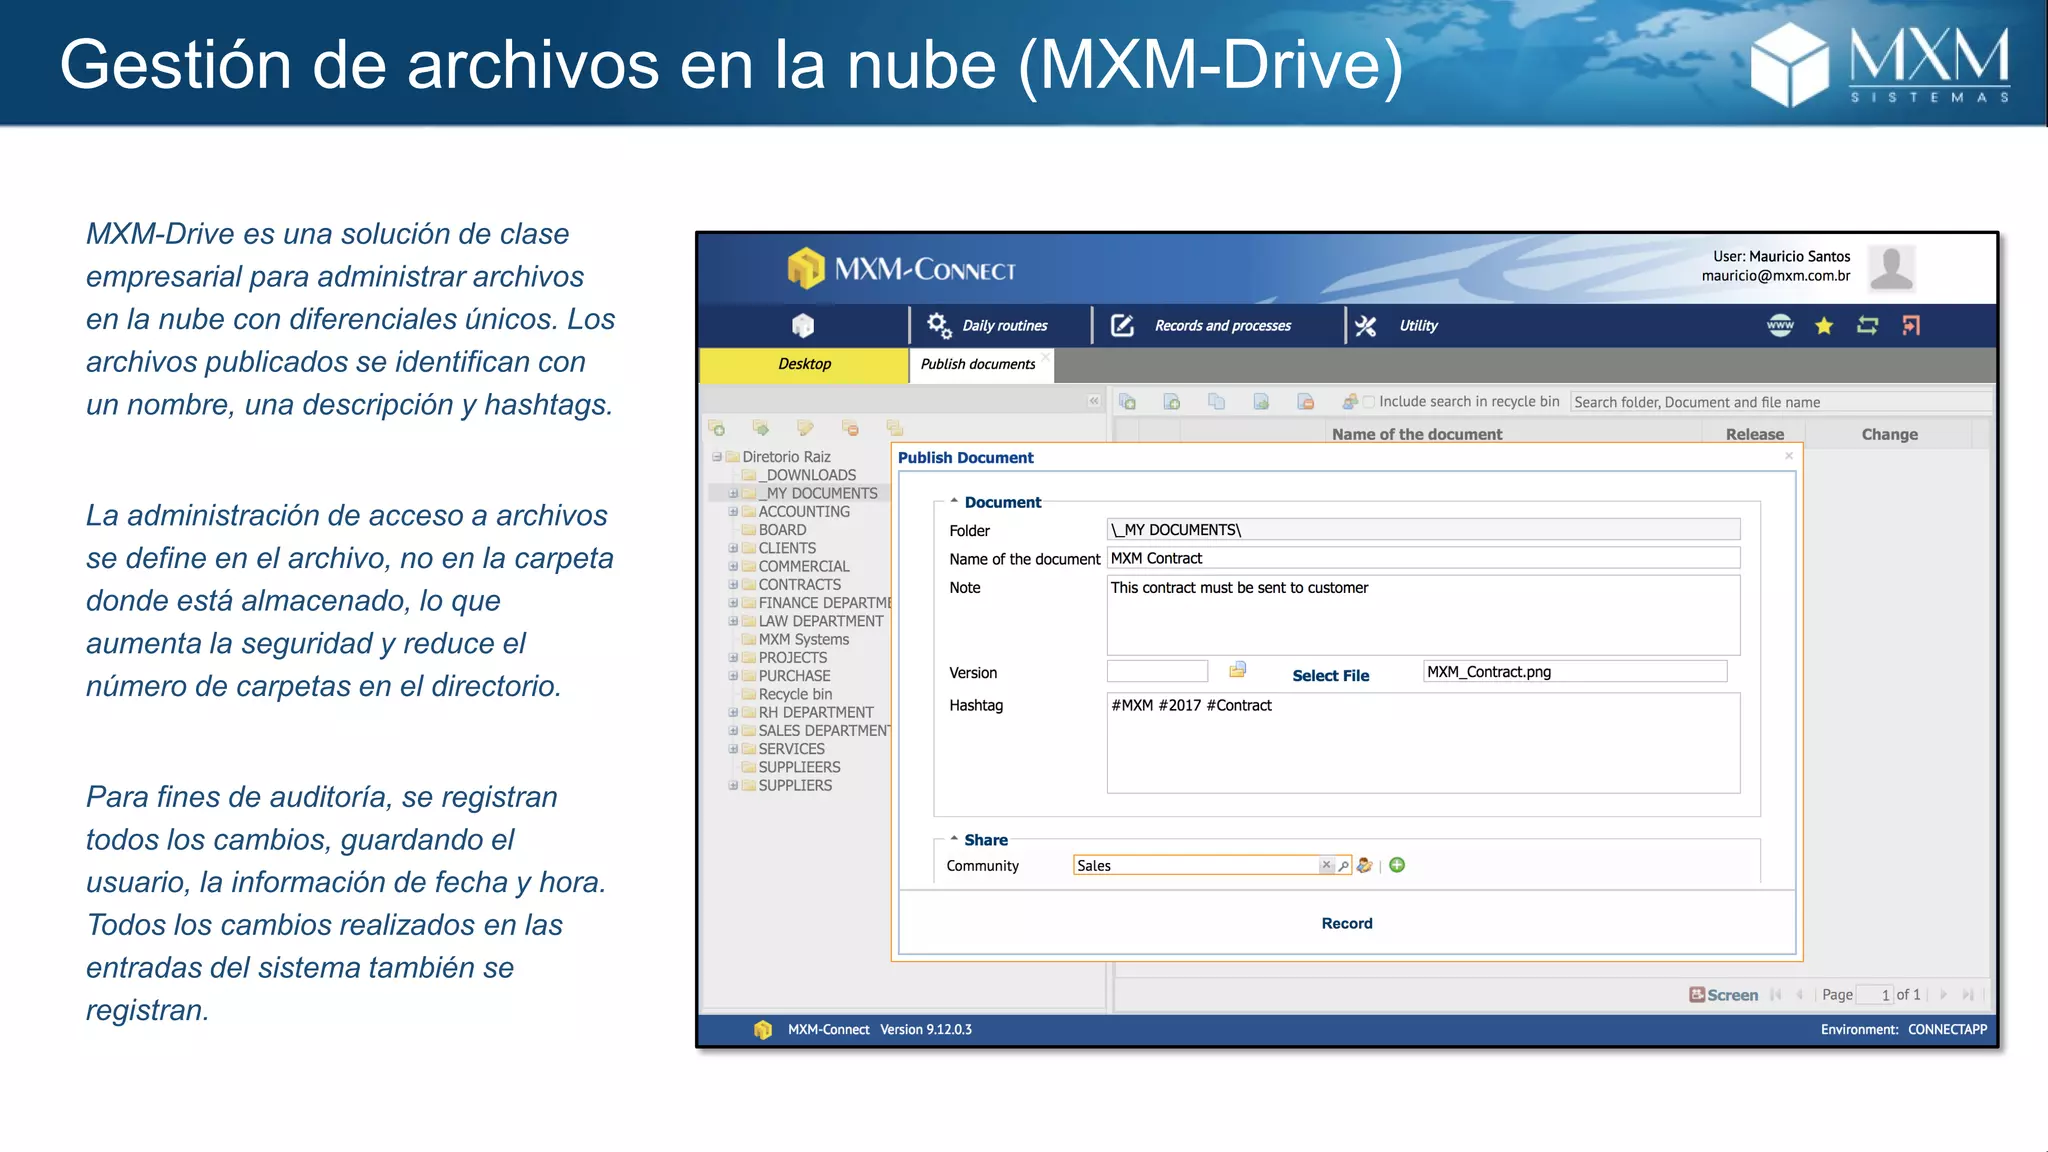This screenshot has width=2048, height=1152.
Task: Click the delete folder icon above folder tree
Action: click(850, 428)
